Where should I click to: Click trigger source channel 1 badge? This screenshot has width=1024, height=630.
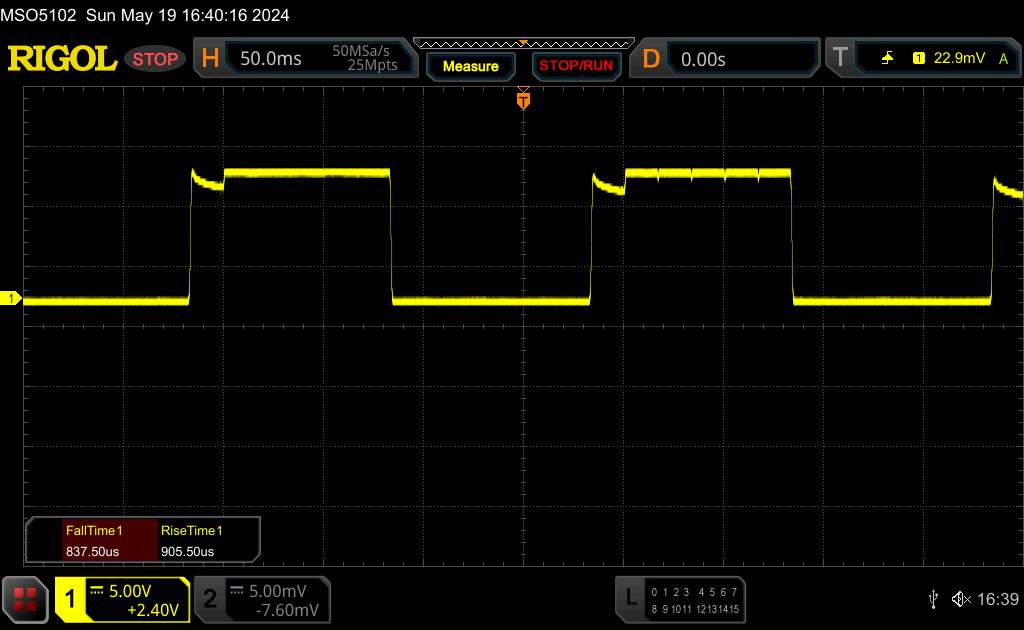point(918,58)
